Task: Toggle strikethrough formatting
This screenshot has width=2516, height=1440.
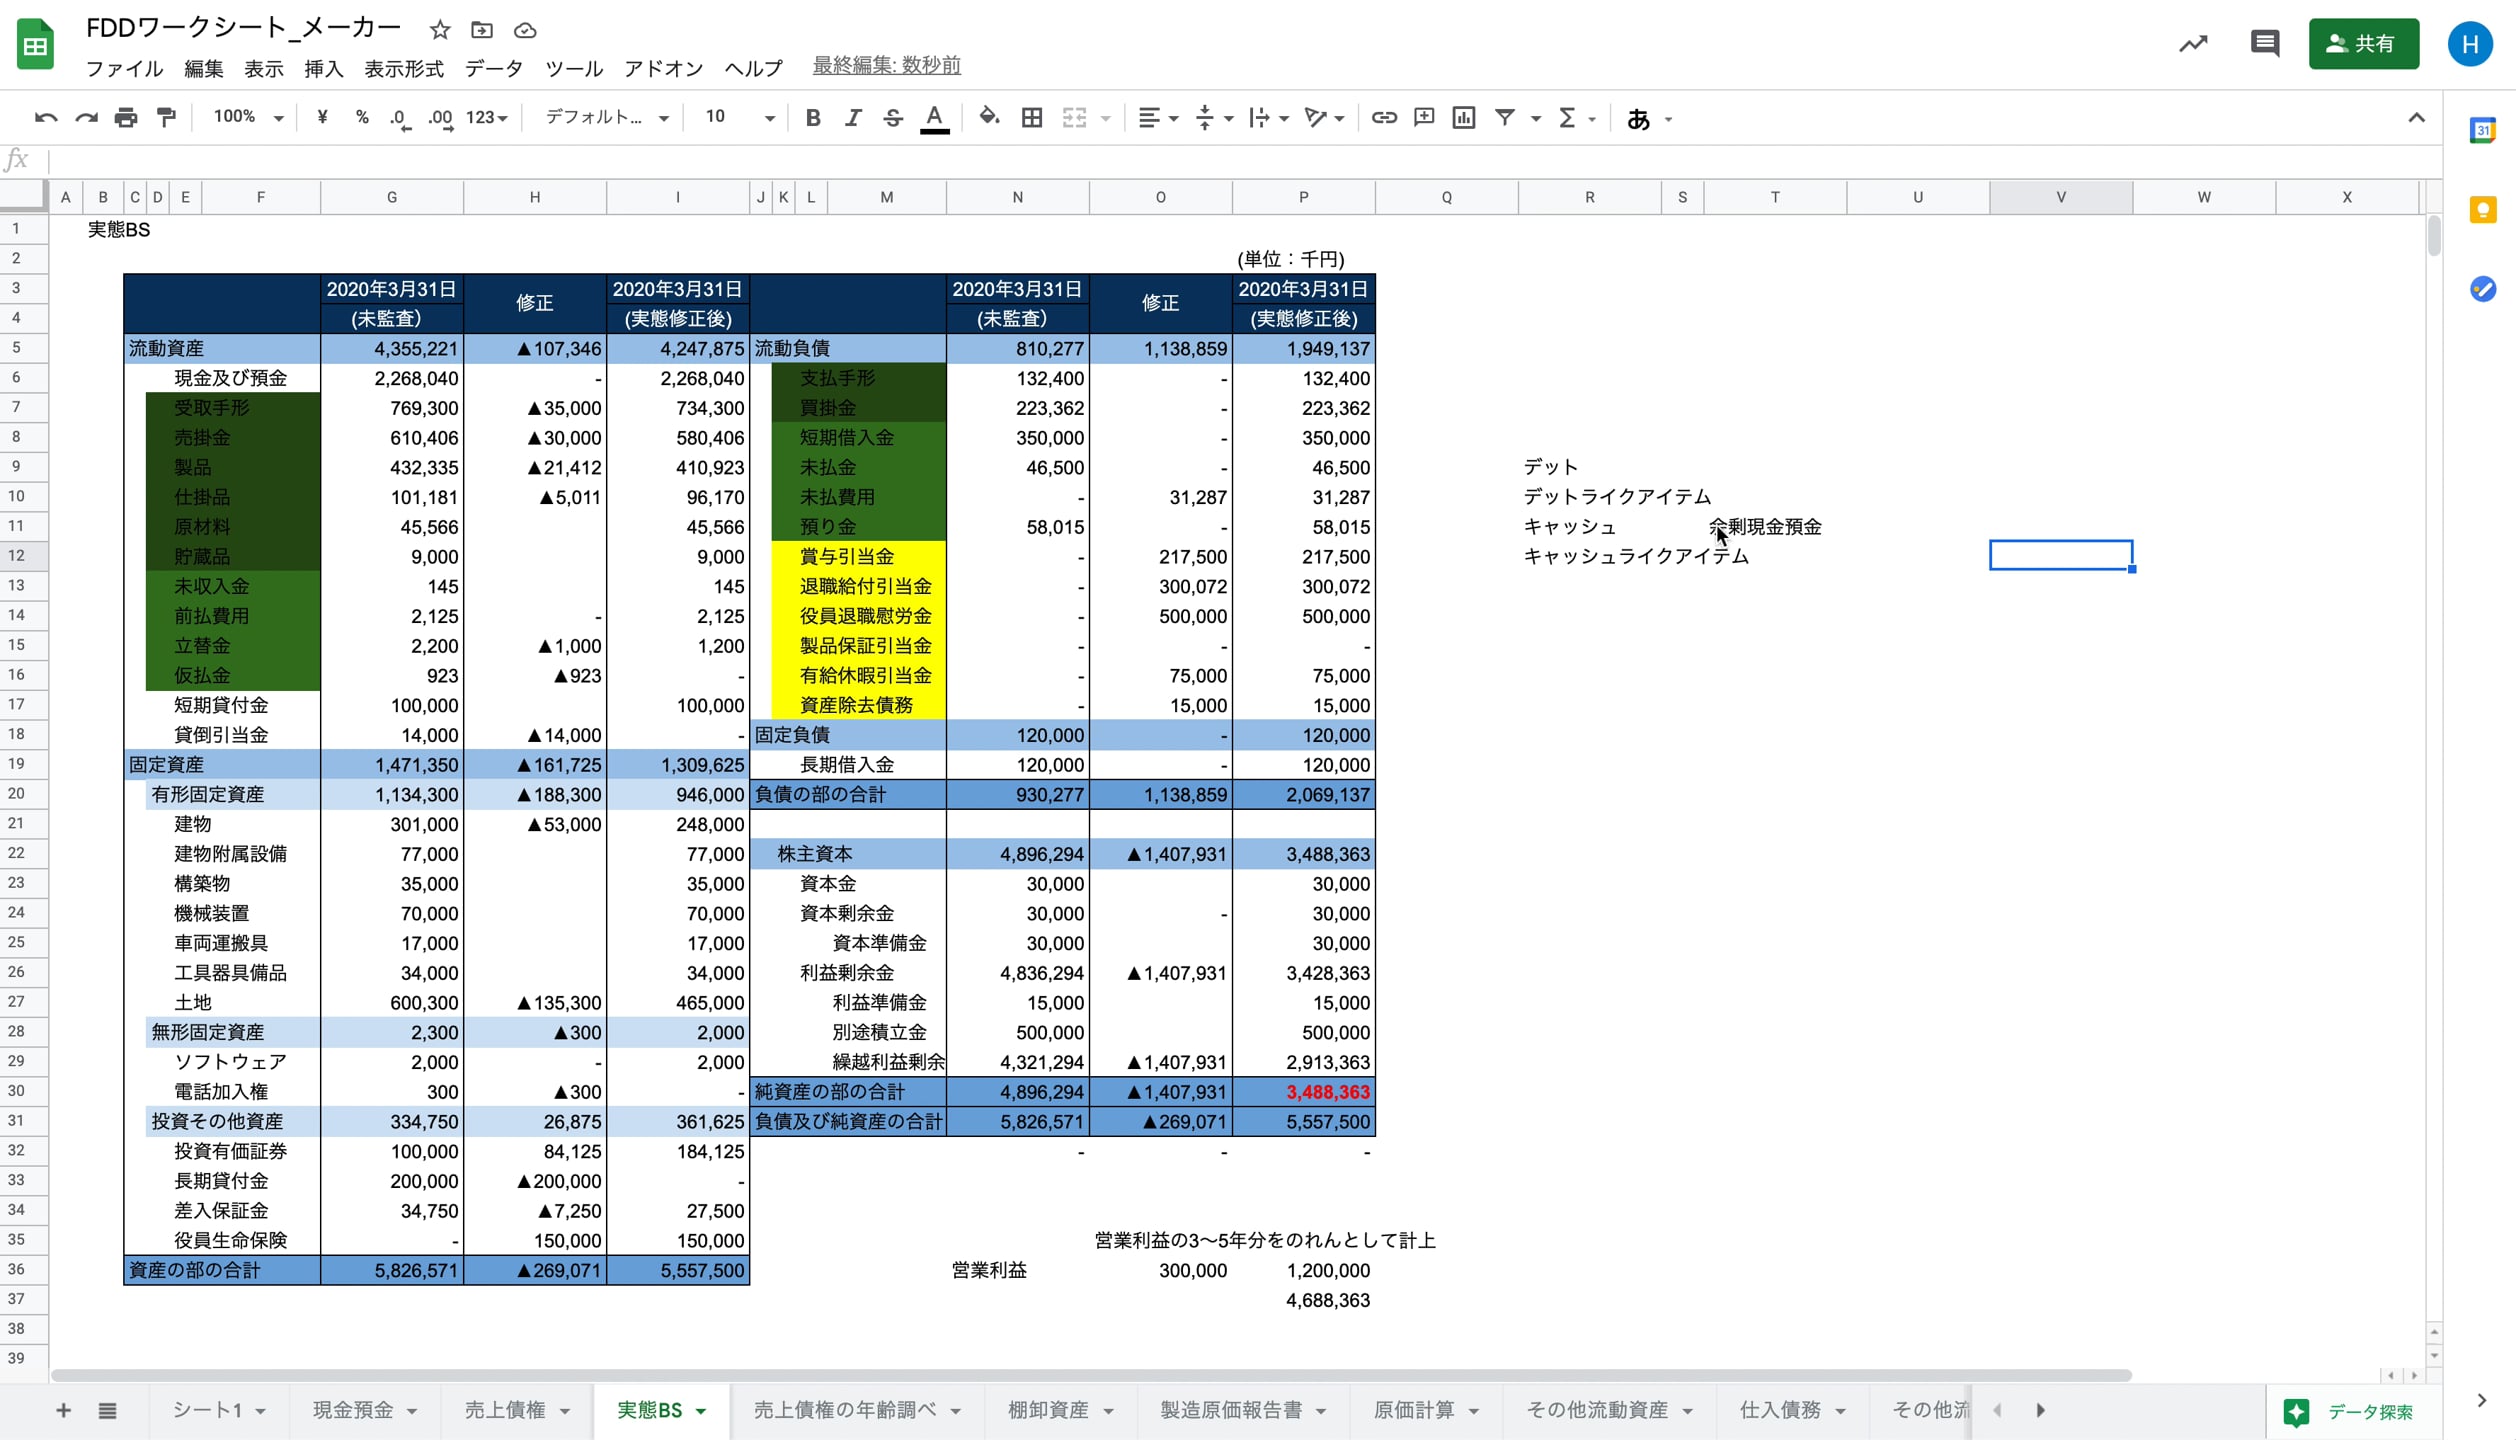Action: (x=892, y=118)
